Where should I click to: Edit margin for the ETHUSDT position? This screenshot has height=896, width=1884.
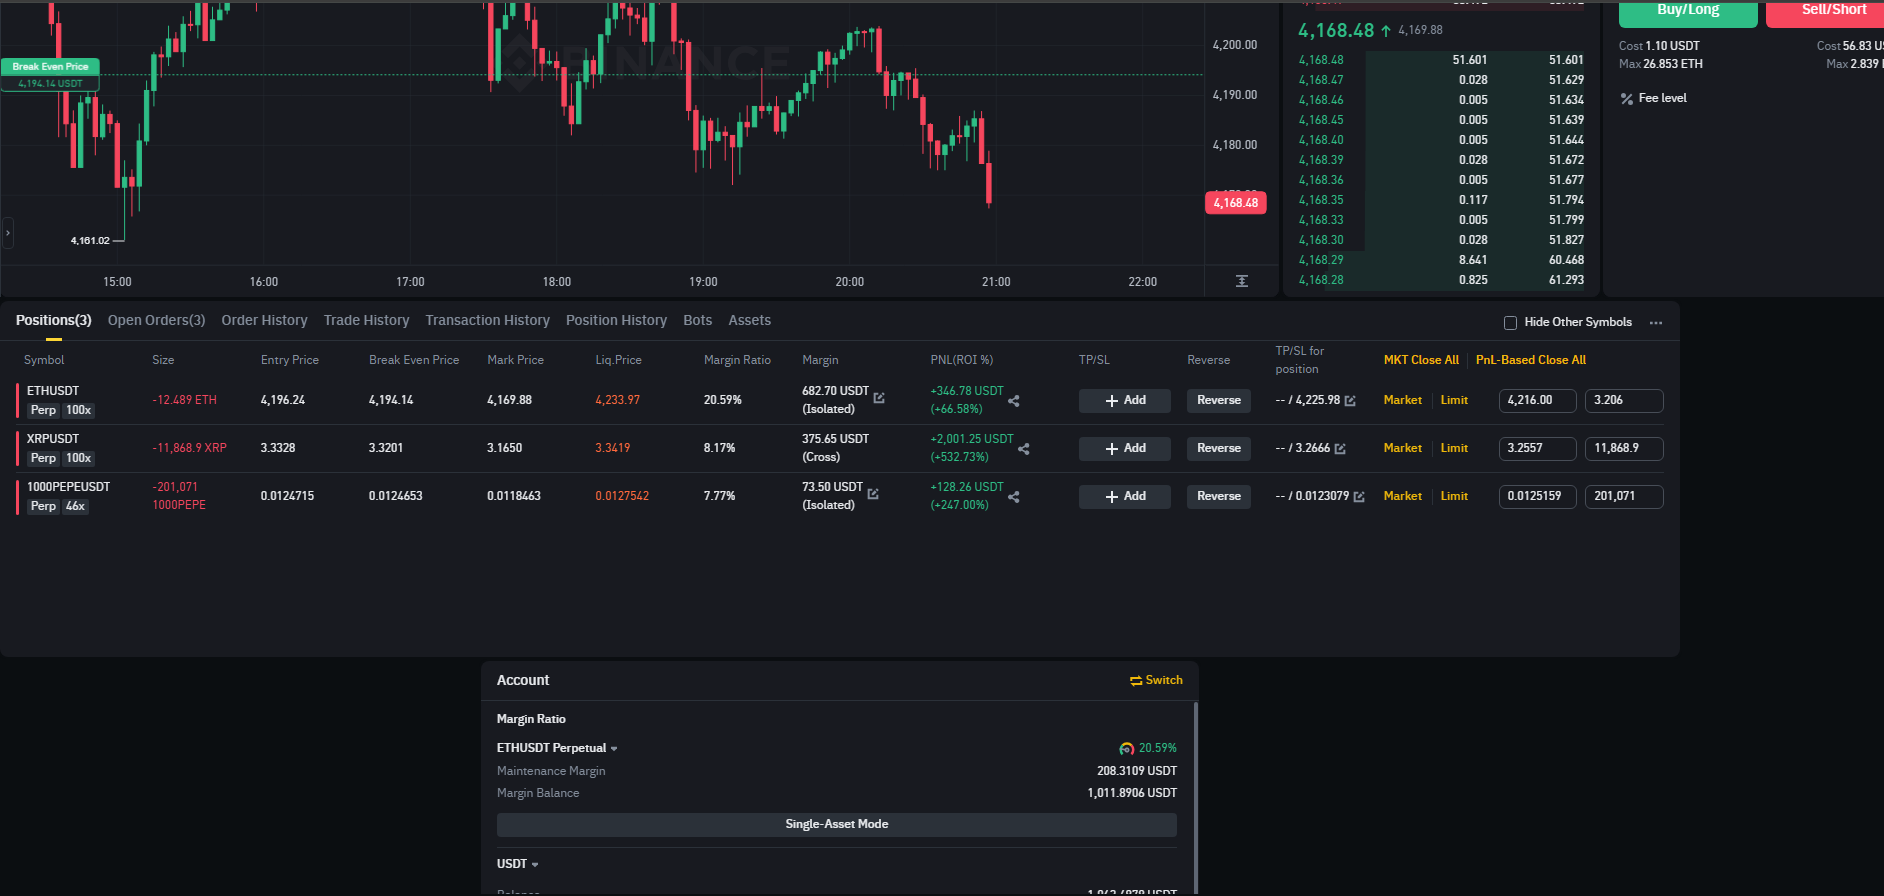tap(879, 398)
